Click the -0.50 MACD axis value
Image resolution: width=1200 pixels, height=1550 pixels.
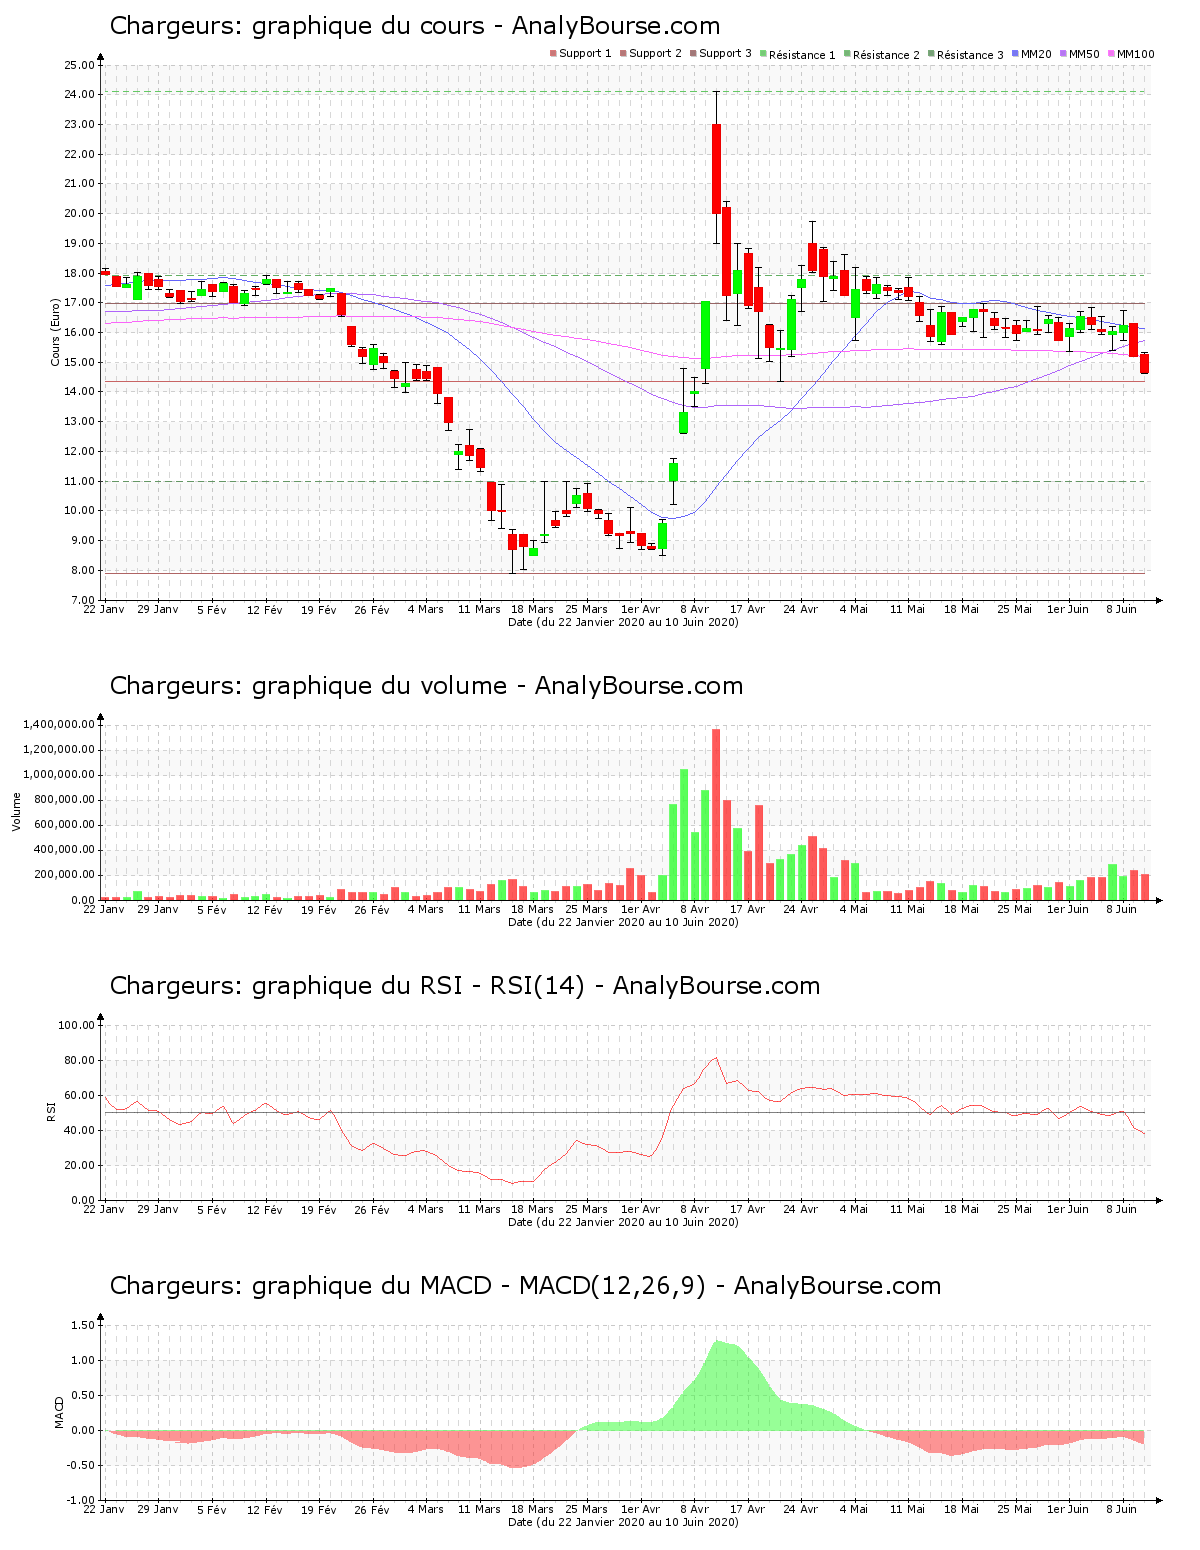coord(83,1465)
